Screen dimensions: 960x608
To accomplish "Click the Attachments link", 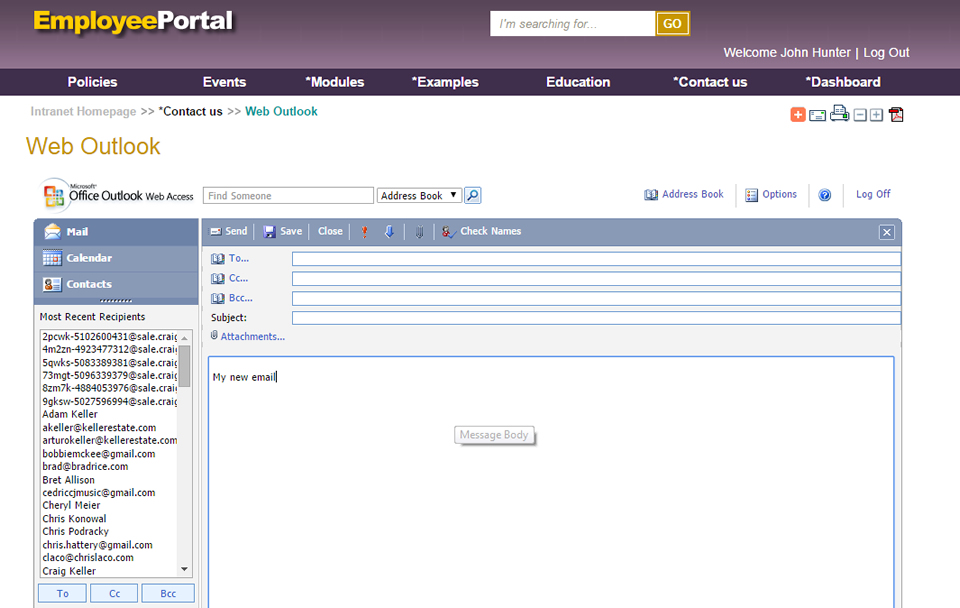I will (252, 337).
